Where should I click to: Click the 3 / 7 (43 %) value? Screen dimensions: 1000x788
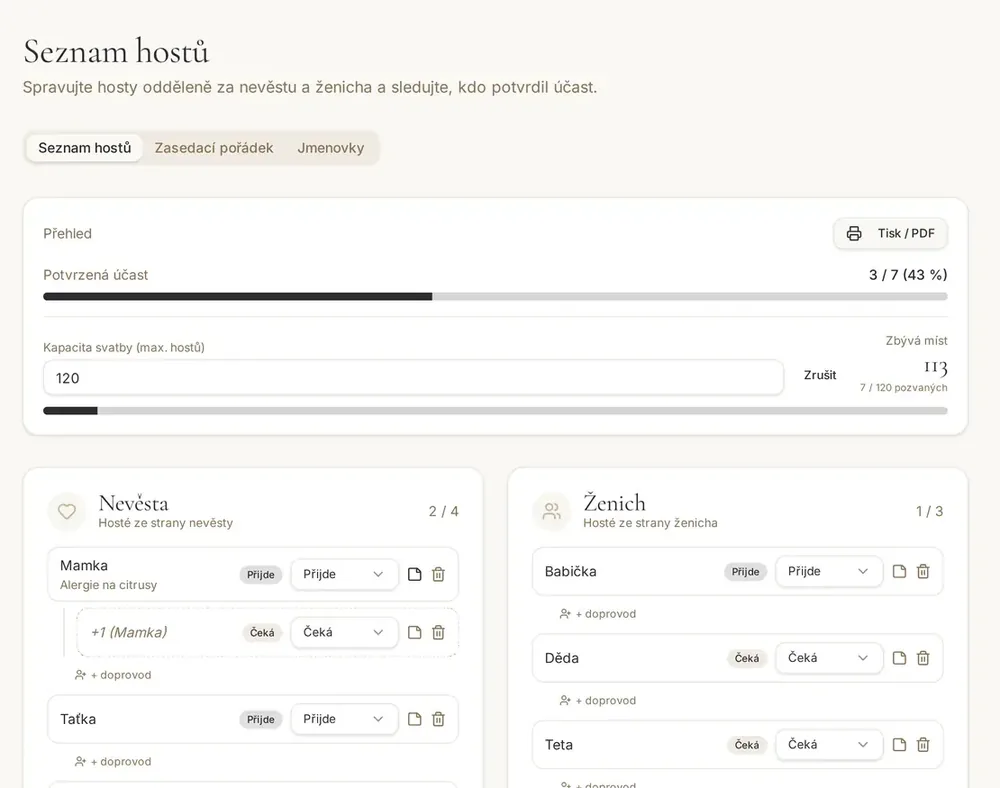908,275
